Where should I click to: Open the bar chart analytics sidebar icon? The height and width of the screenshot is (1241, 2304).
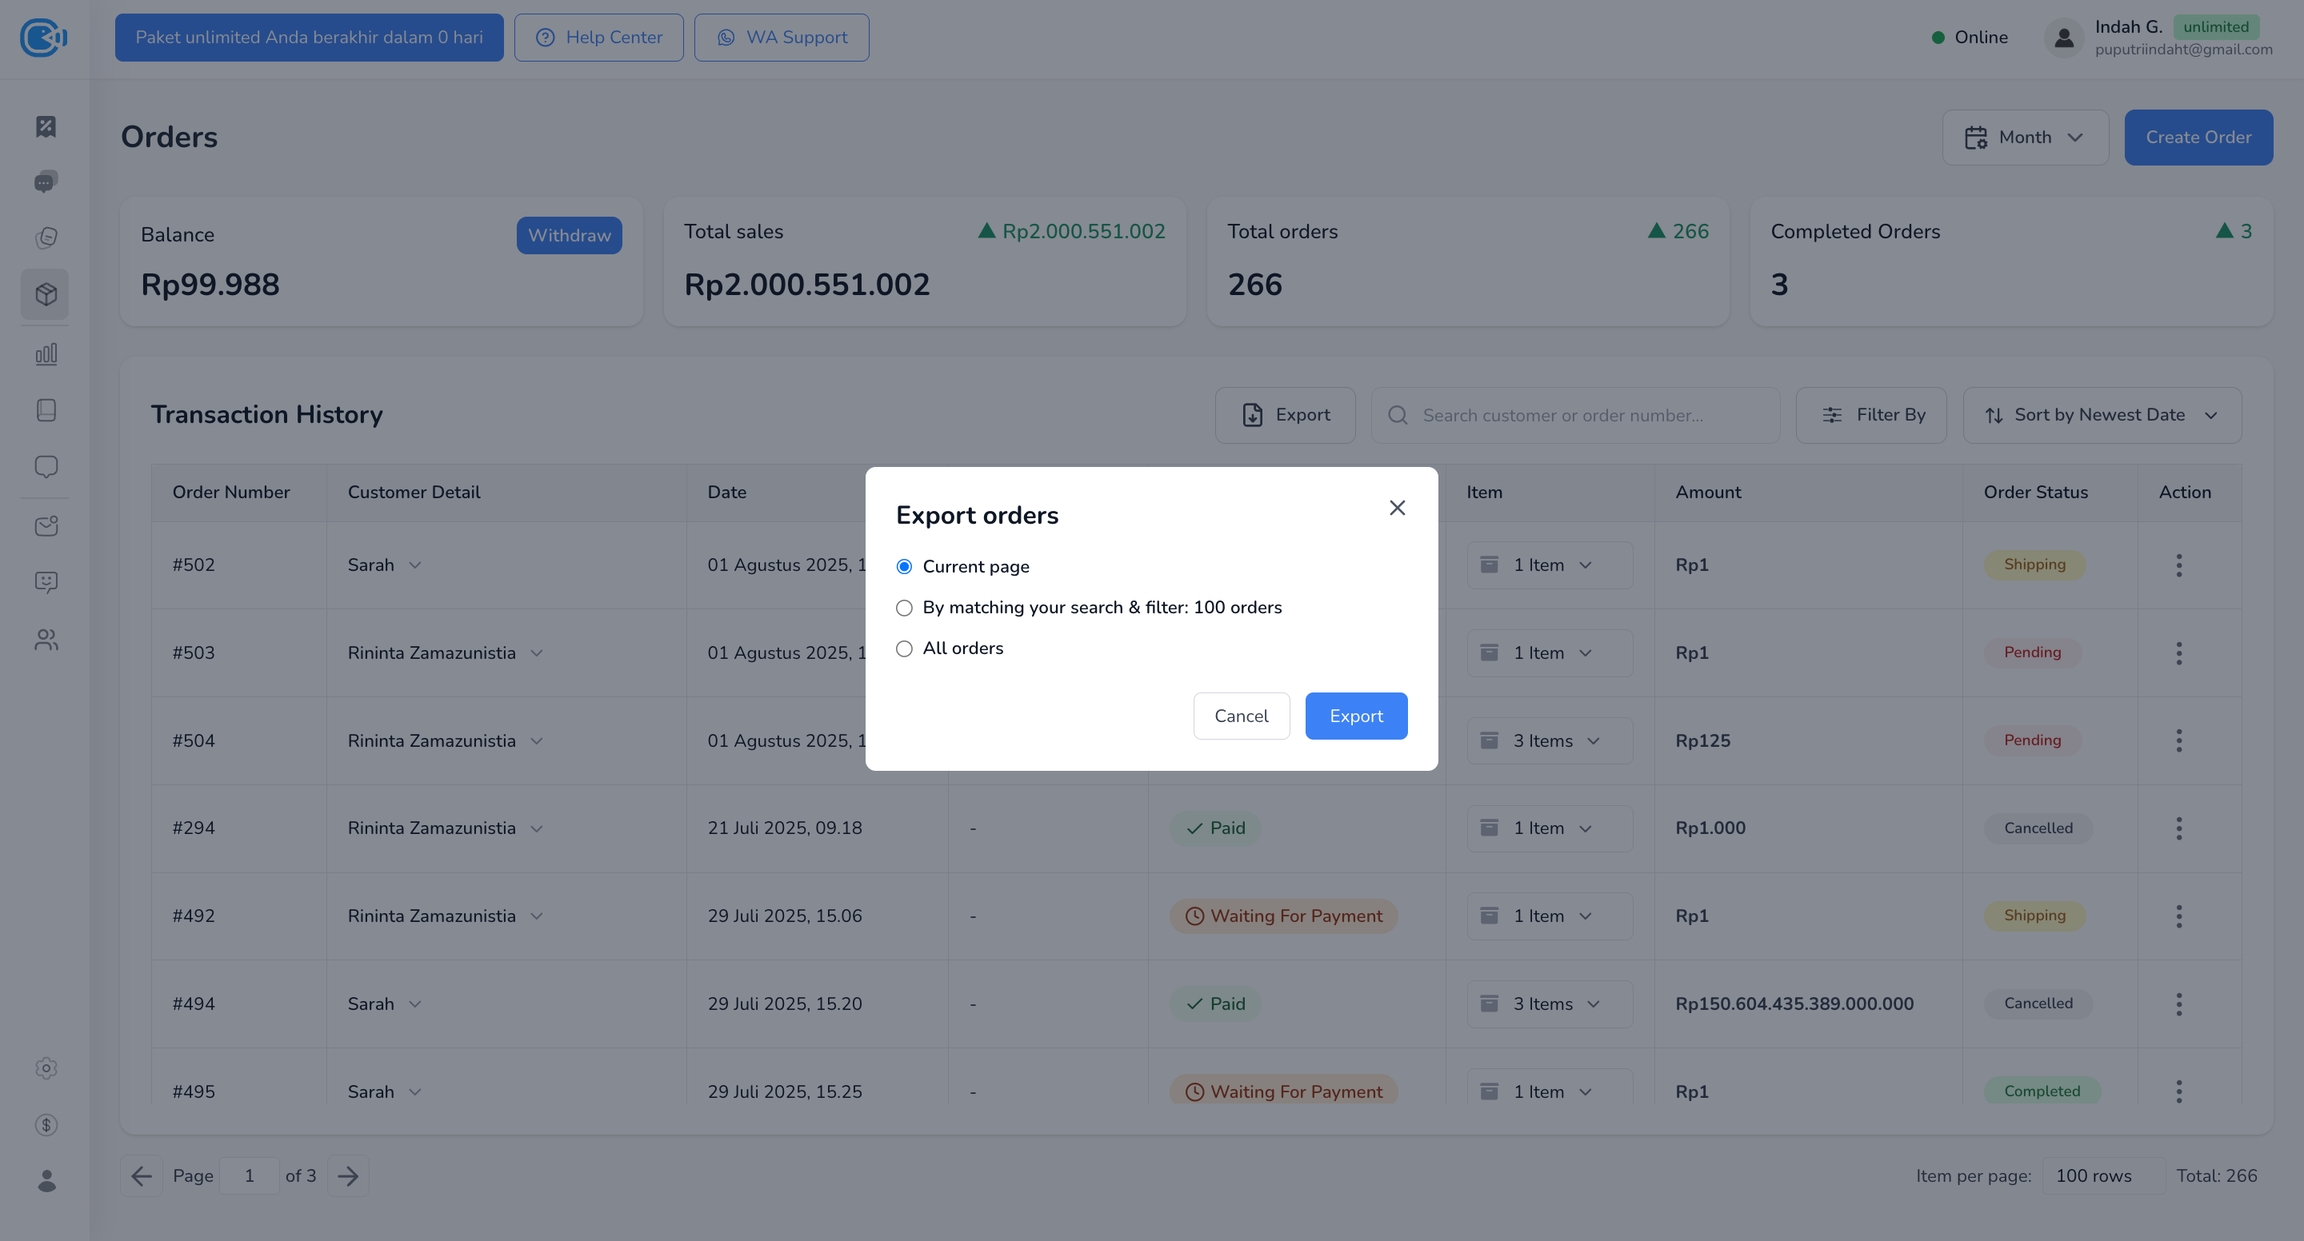(x=46, y=354)
